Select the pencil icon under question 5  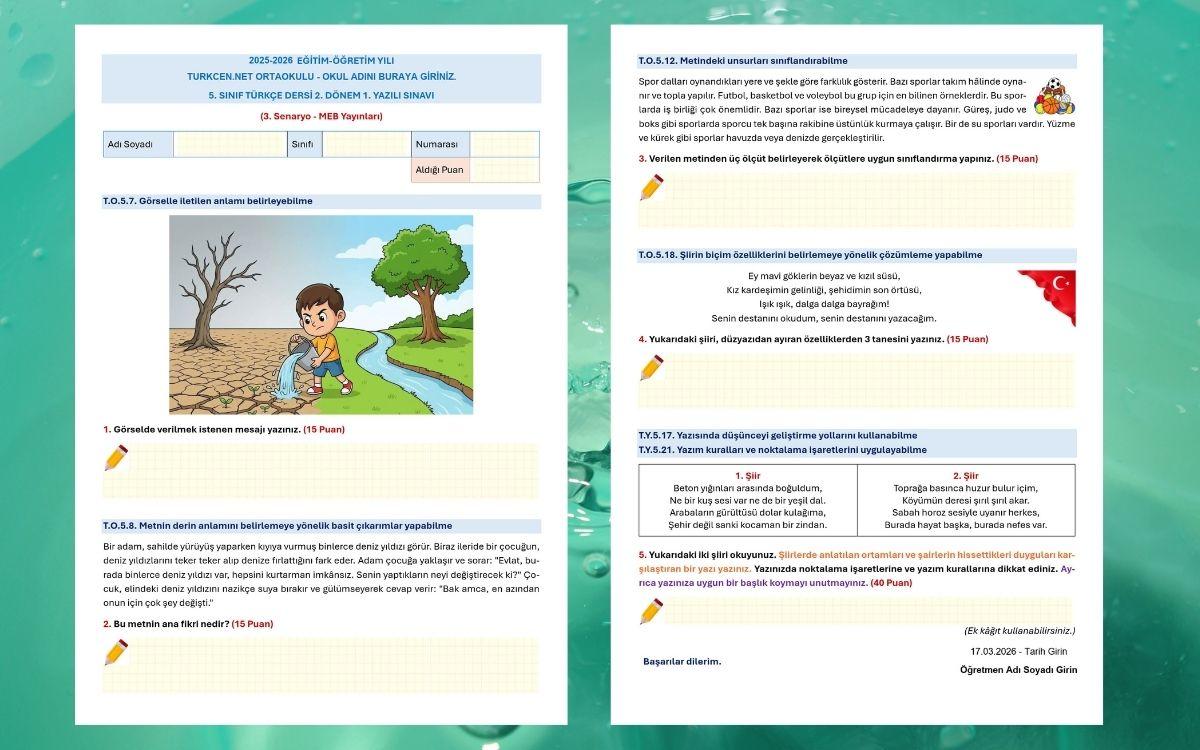pyautogui.click(x=652, y=611)
